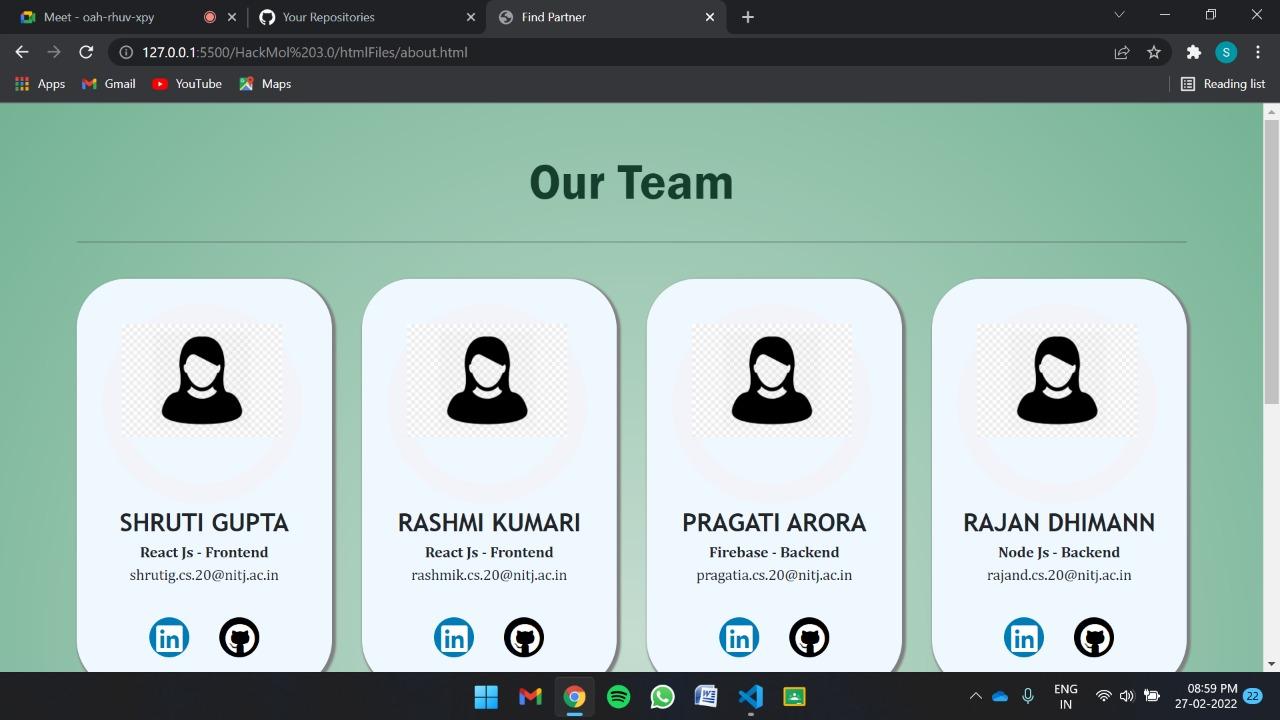
Task: Switch to the Meet - oah-rhuv-xpy tab
Action: click(100, 17)
